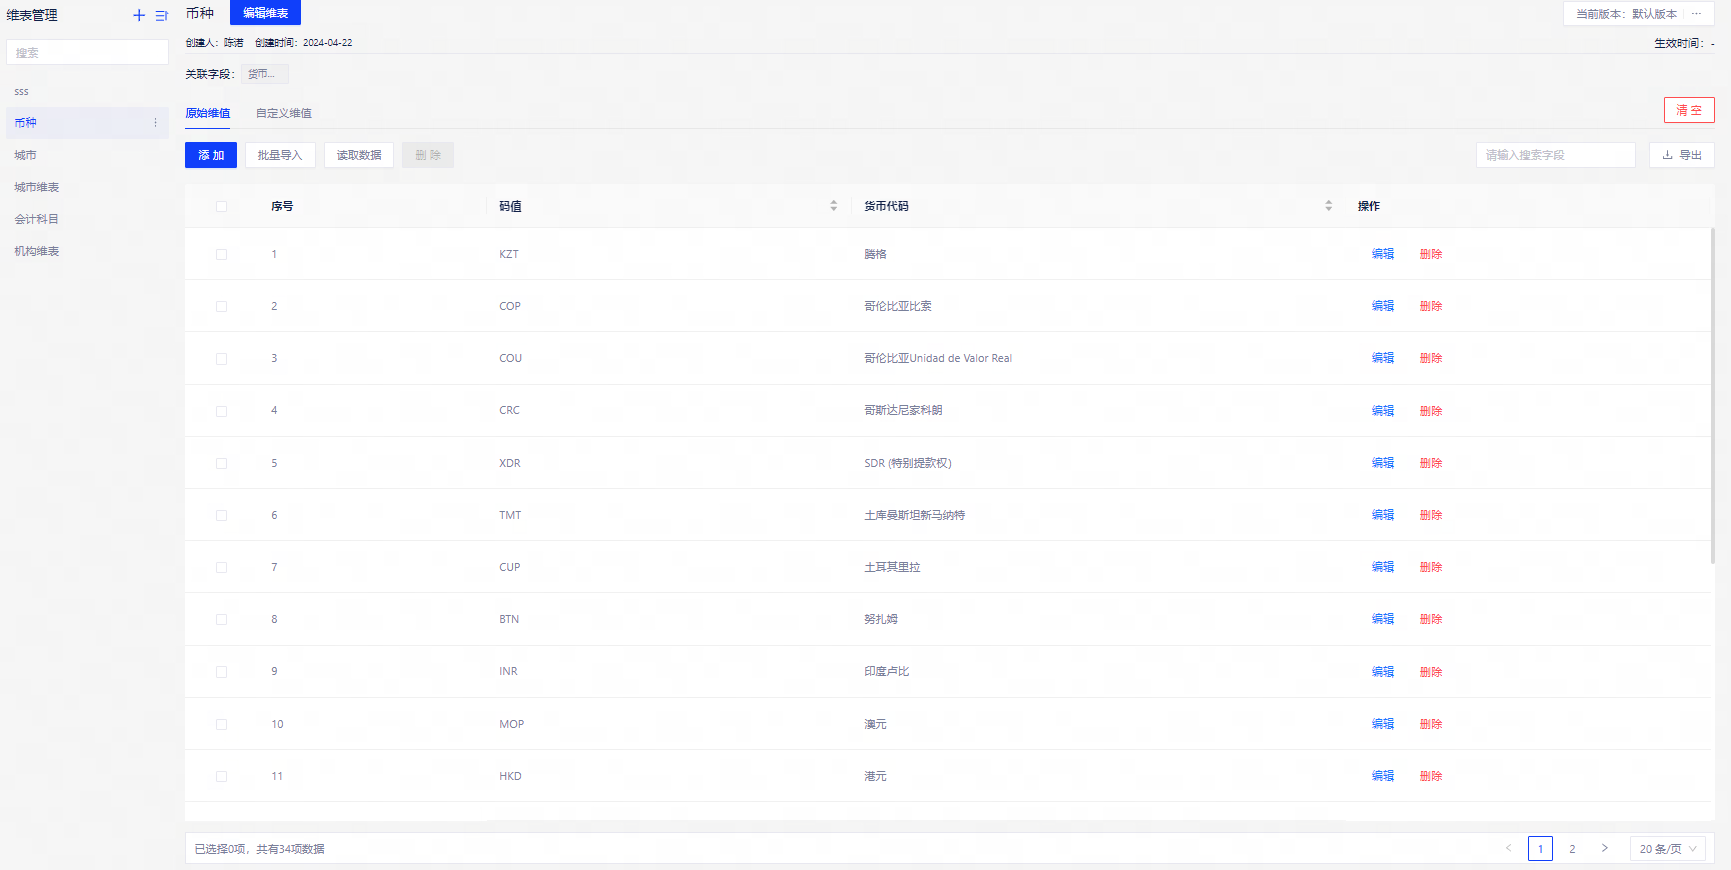Select the checkbox for row 5 XDR

221,464
